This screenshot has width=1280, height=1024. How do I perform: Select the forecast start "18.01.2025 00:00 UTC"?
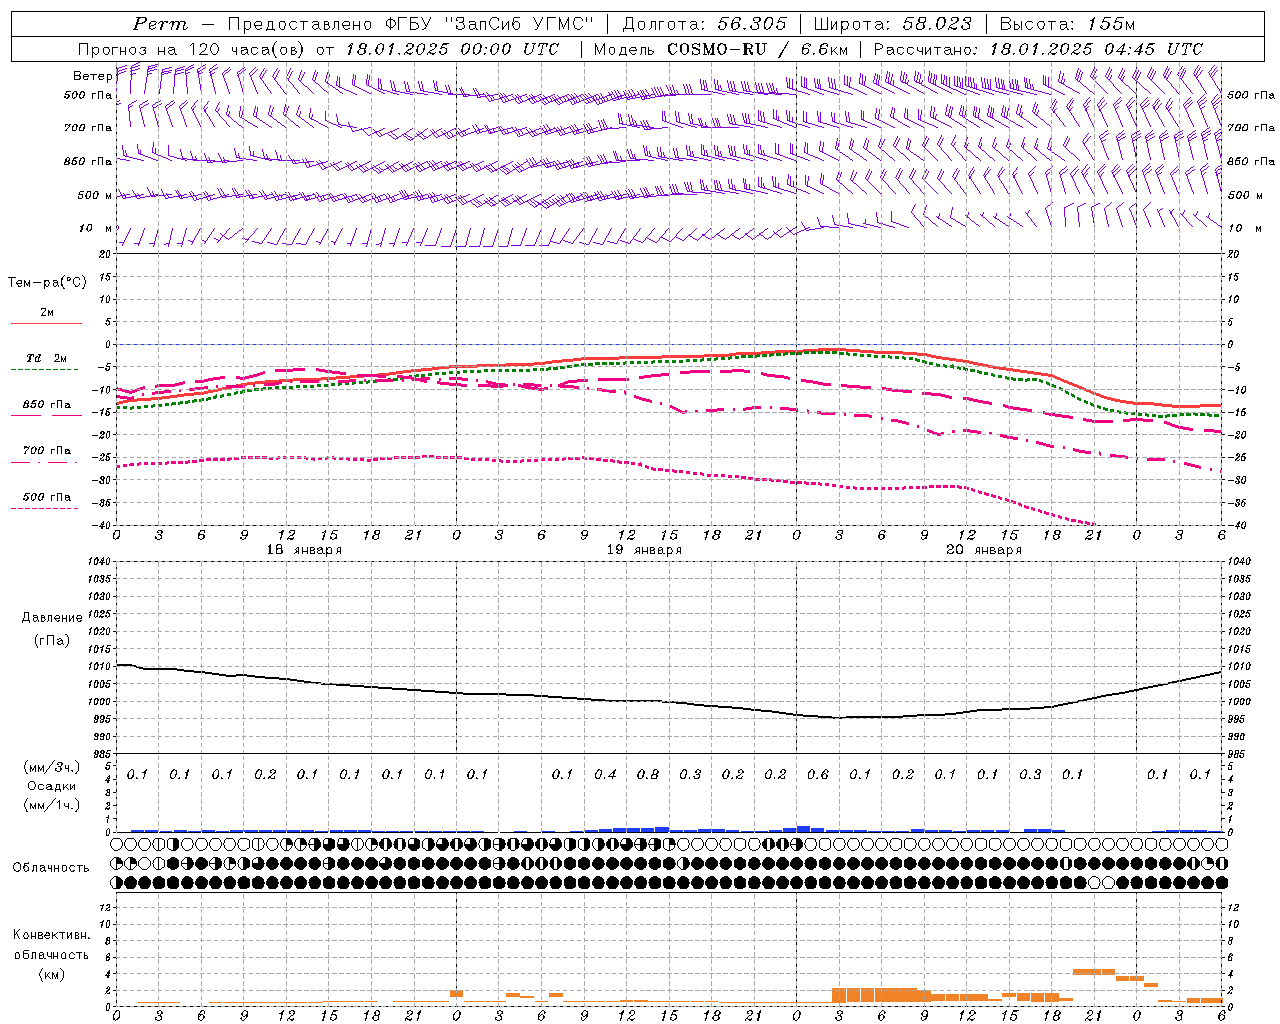[452, 49]
